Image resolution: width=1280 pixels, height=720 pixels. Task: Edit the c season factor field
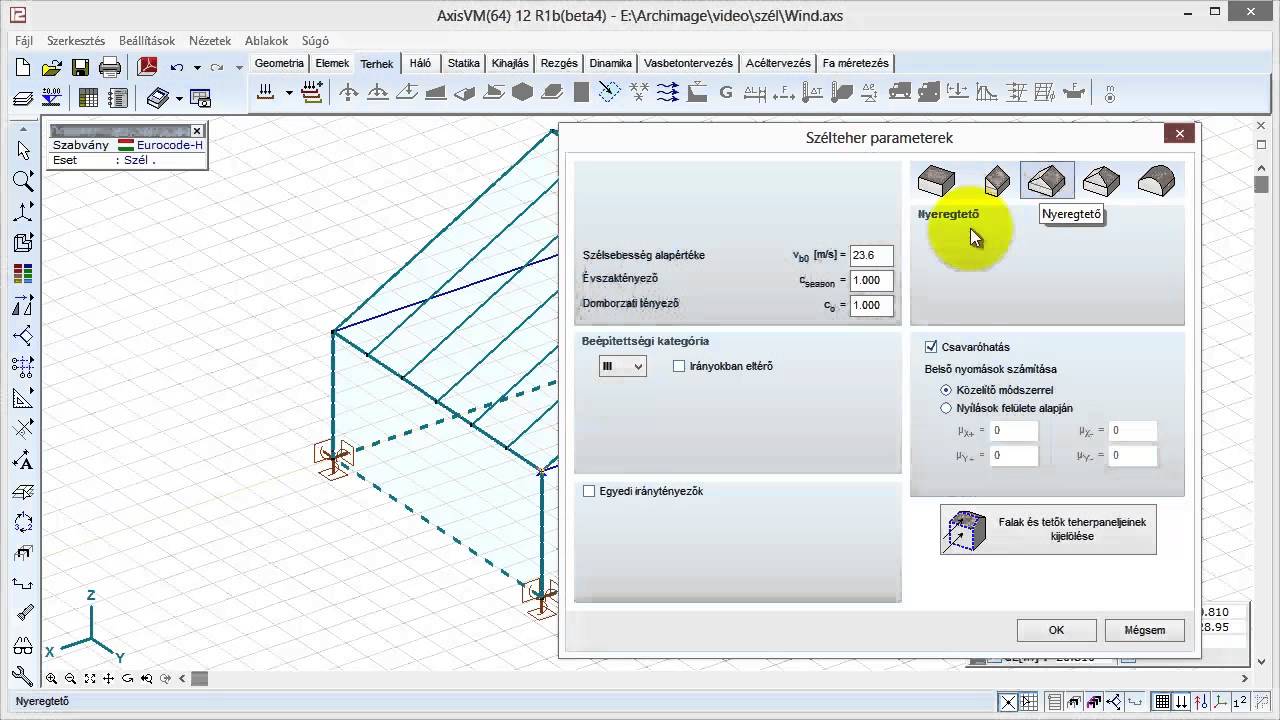click(x=871, y=281)
